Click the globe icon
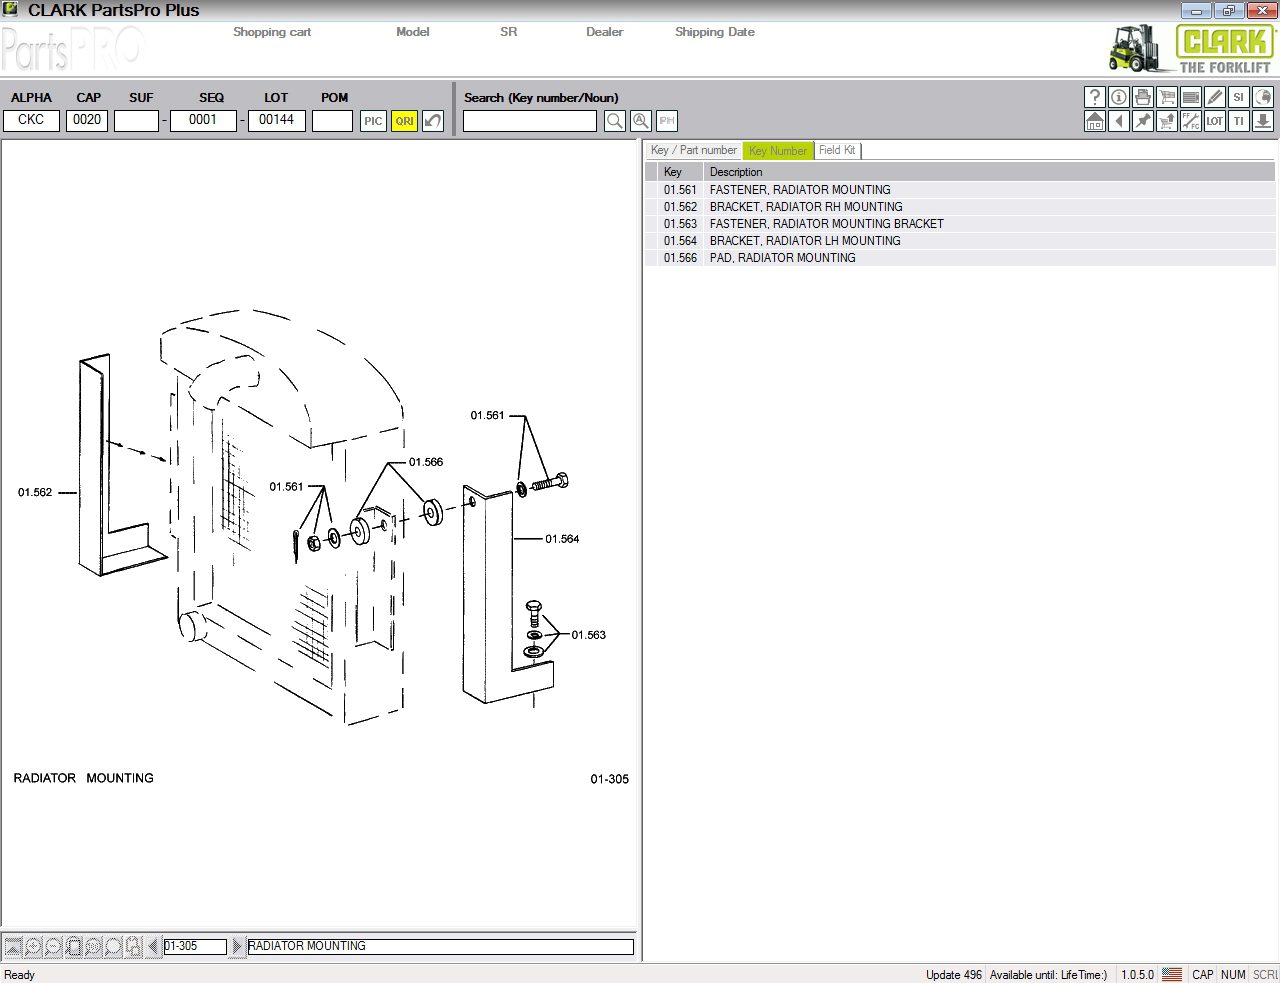1280x983 pixels. 1262,97
